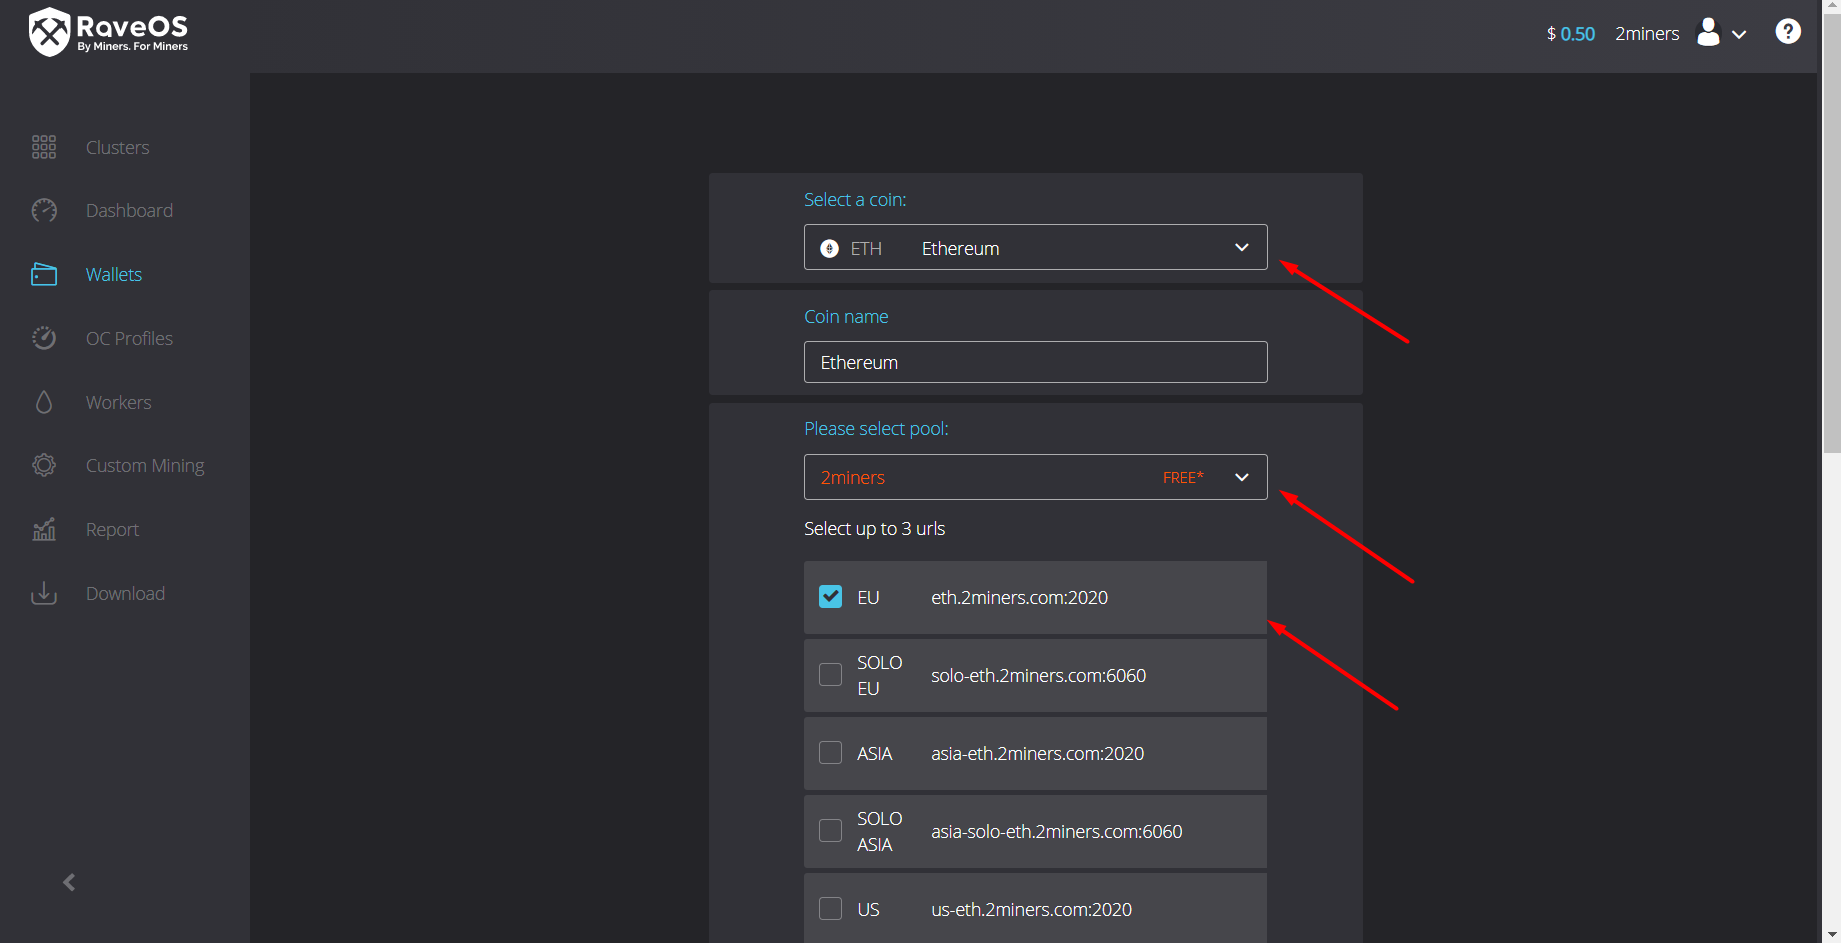Select Wallets in sidebar
Viewport: 1841px width, 943px height.
point(114,274)
